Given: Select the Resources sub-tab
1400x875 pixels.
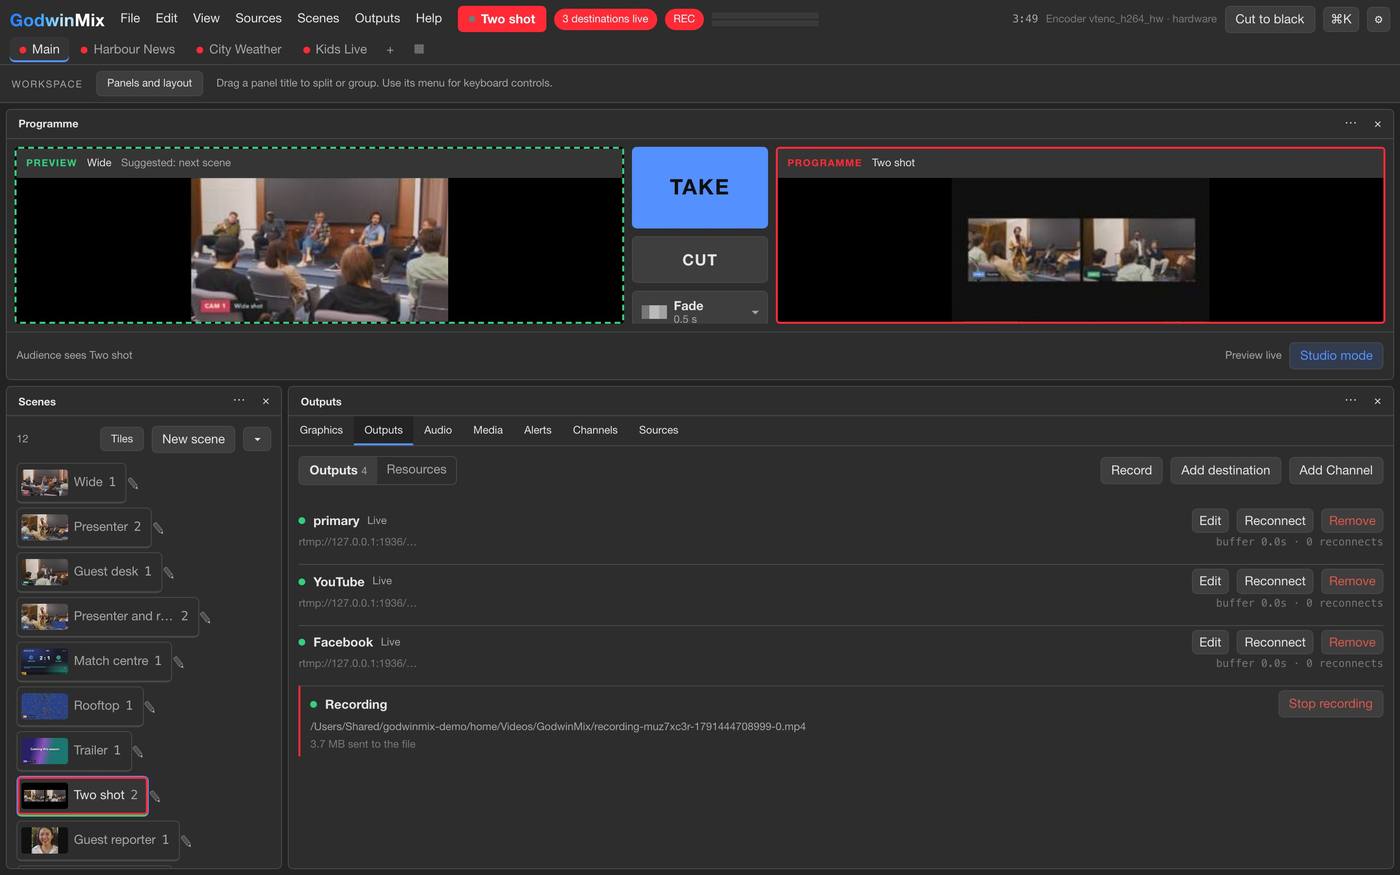Looking at the screenshot, I should [x=416, y=470].
